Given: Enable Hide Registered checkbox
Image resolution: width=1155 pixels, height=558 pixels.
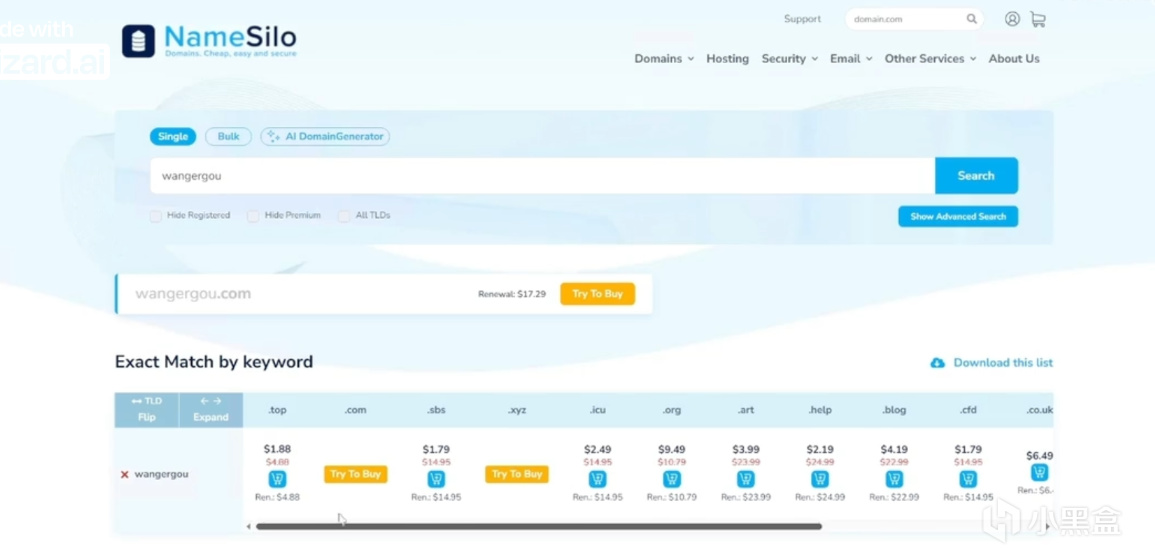Looking at the screenshot, I should (155, 216).
